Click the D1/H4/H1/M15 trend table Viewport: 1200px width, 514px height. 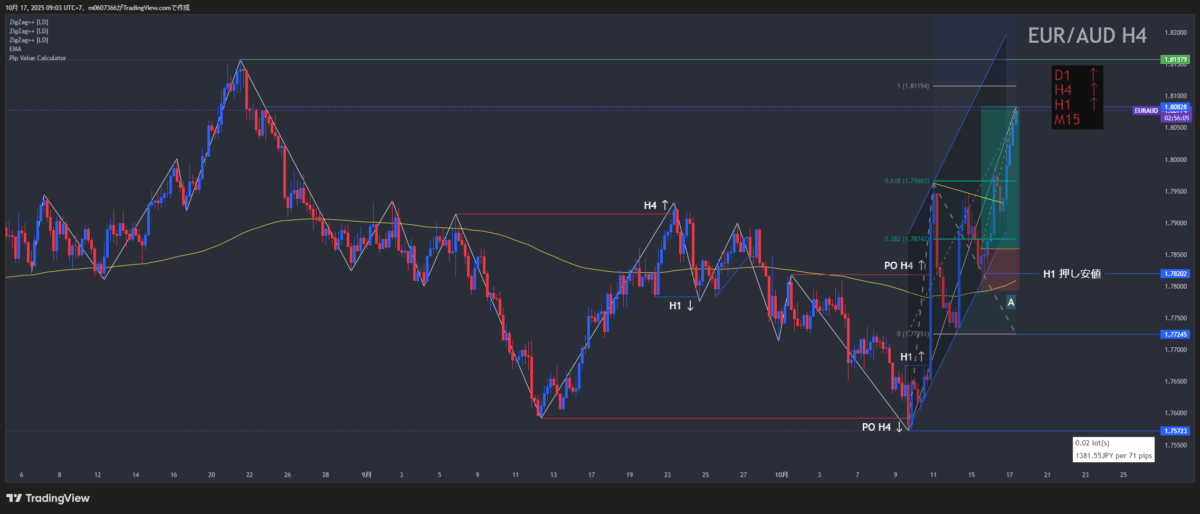click(x=1078, y=97)
